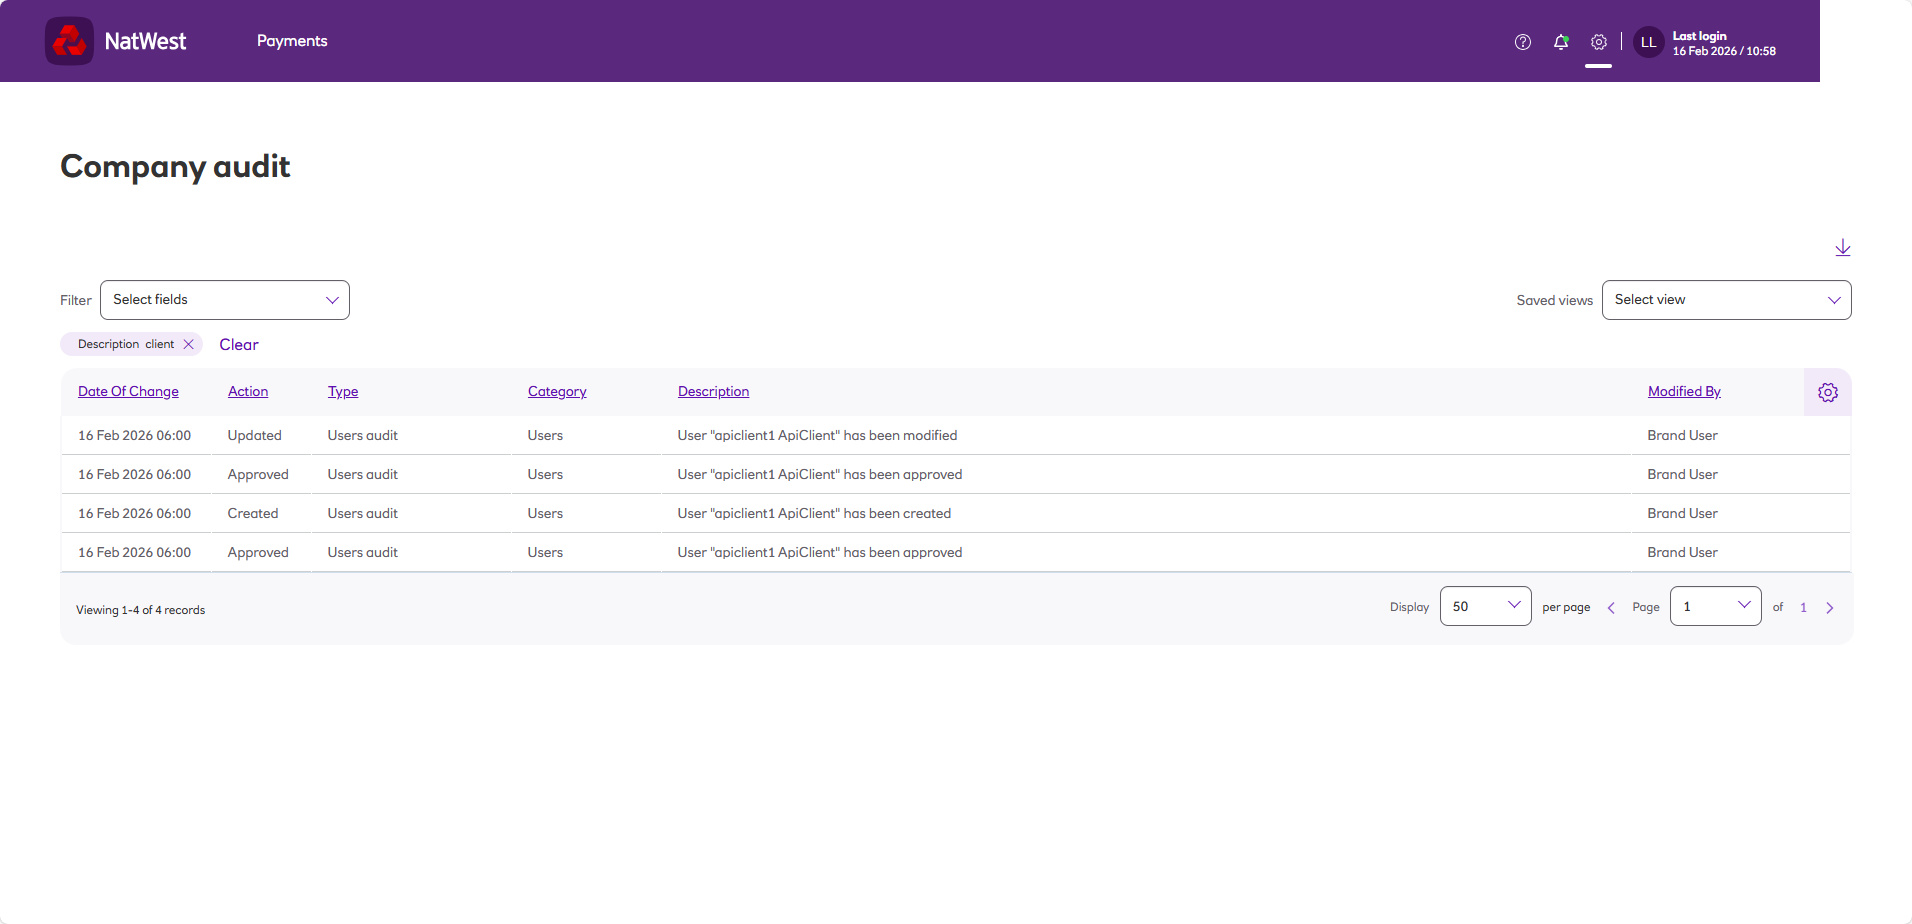This screenshot has height=924, width=1912.
Task: Go to next page arrow
Action: pos(1830,608)
